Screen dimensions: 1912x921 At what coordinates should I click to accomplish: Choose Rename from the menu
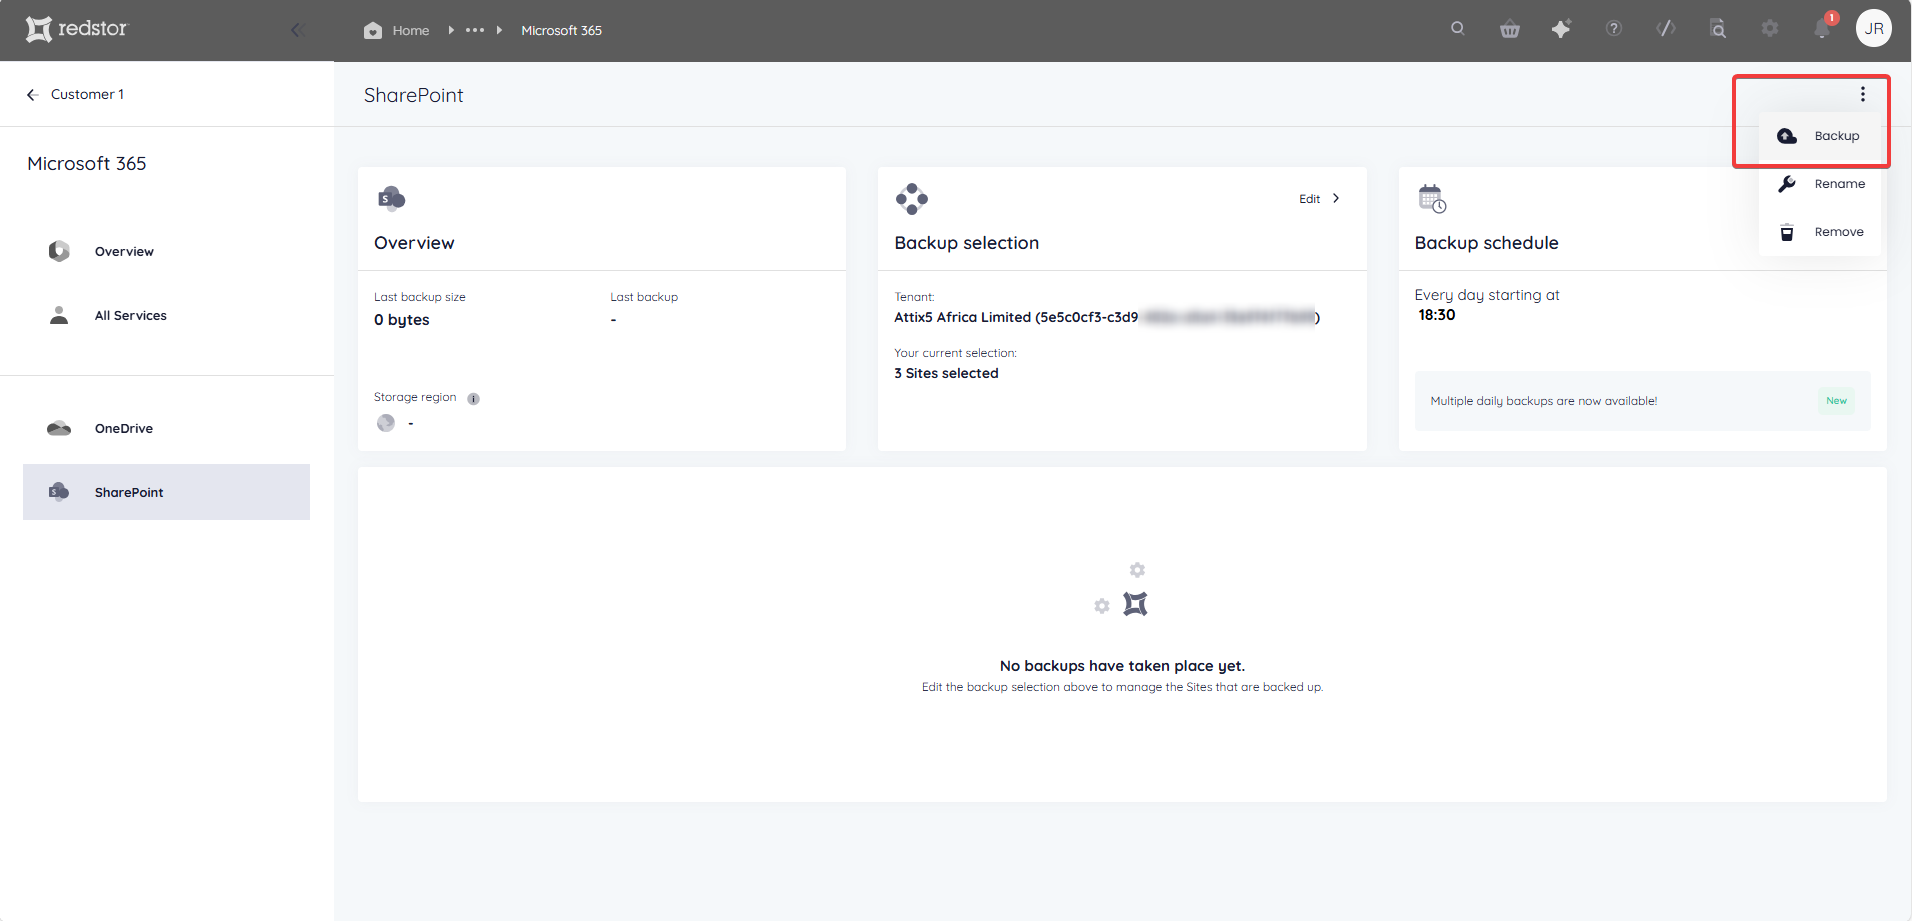pyautogui.click(x=1820, y=184)
